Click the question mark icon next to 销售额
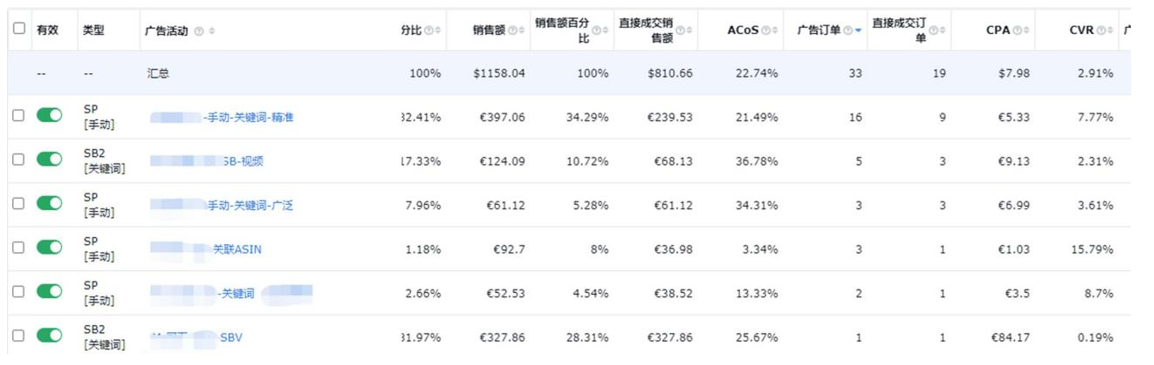The height and width of the screenshot is (365, 1154). pos(513,30)
